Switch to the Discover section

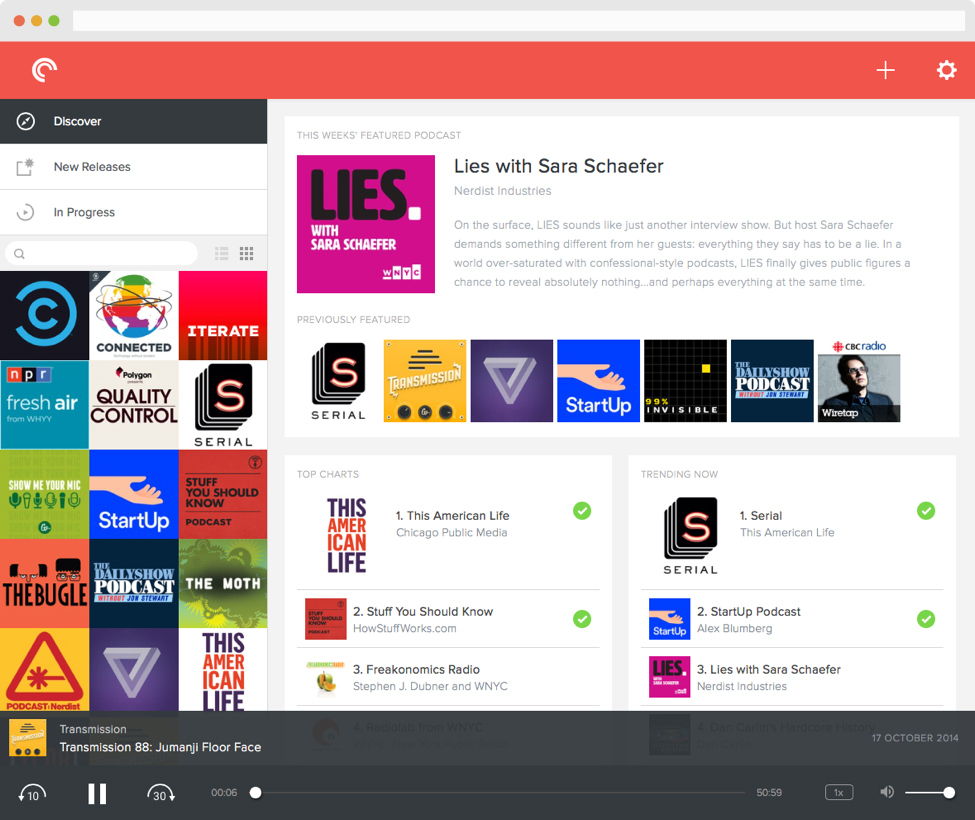pos(77,121)
